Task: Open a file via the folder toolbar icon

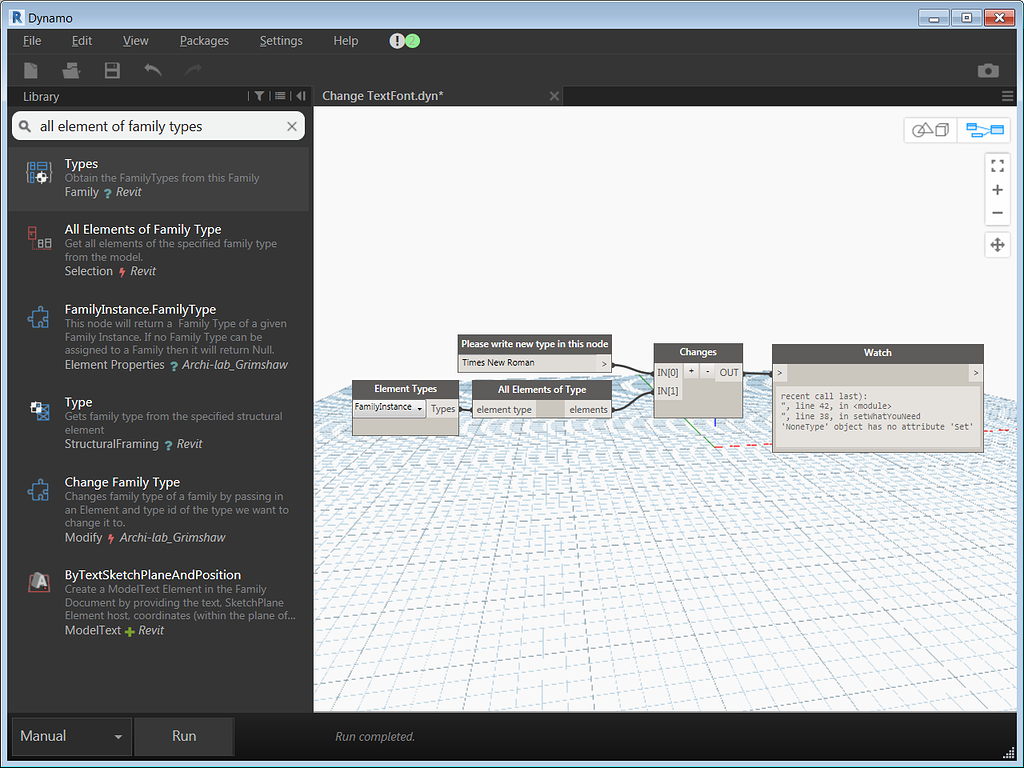Action: 71,70
